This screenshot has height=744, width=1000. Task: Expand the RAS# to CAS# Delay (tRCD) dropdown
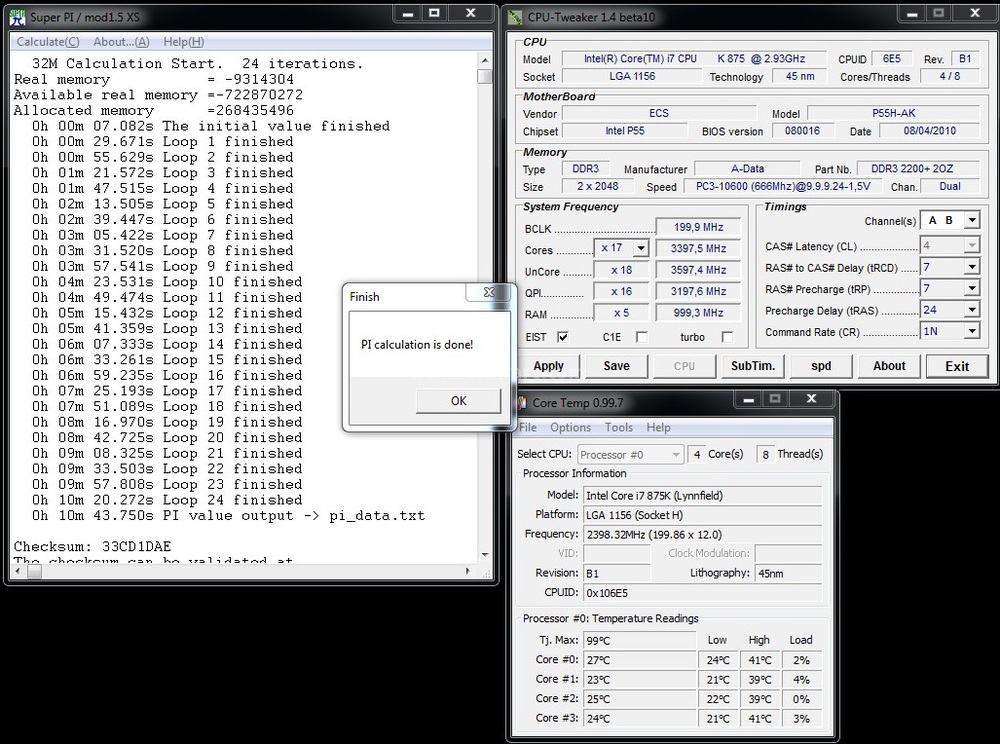(x=971, y=267)
